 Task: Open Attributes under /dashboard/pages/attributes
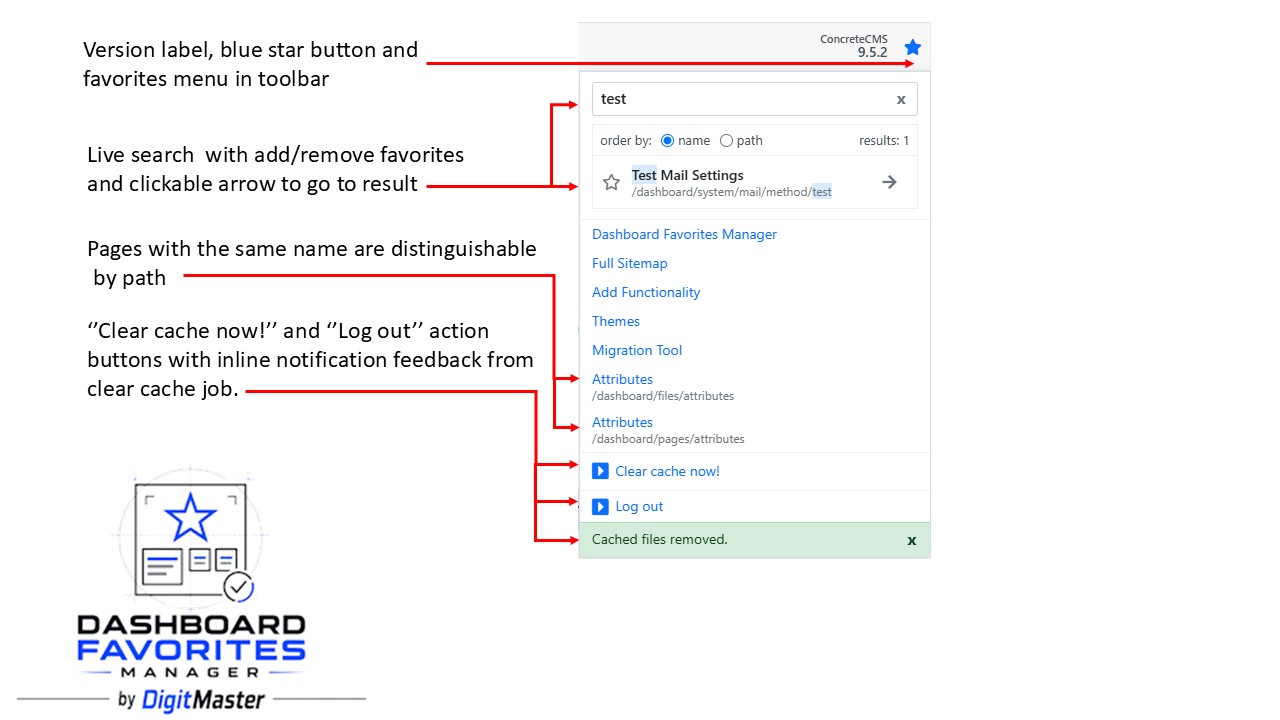tap(622, 422)
